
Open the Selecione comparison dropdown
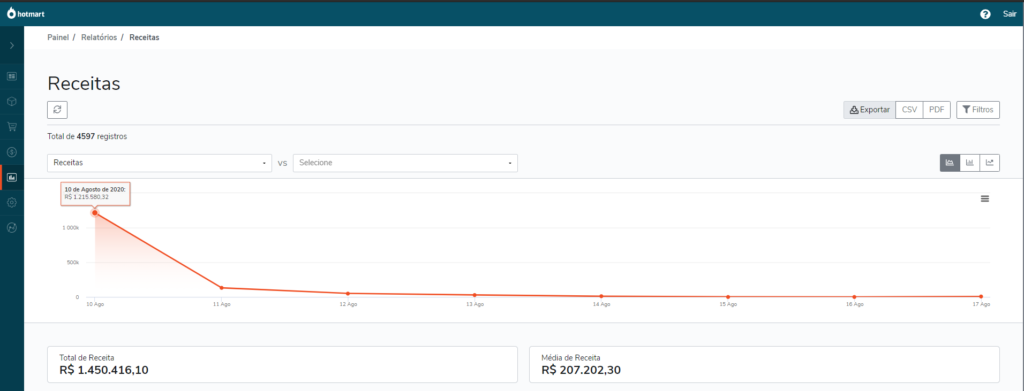click(406, 163)
